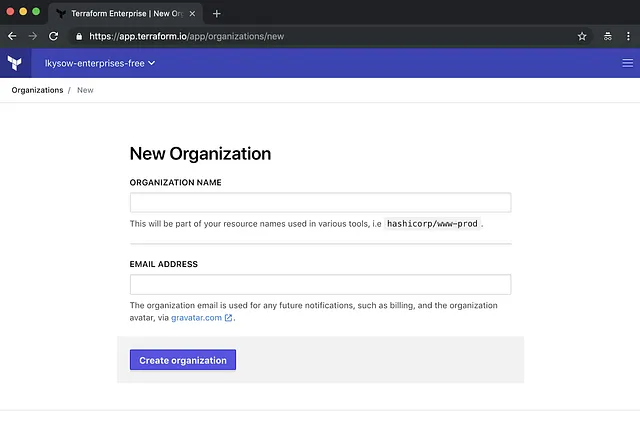640x437 pixels.
Task: Bookmark page with the star icon
Action: [582, 36]
